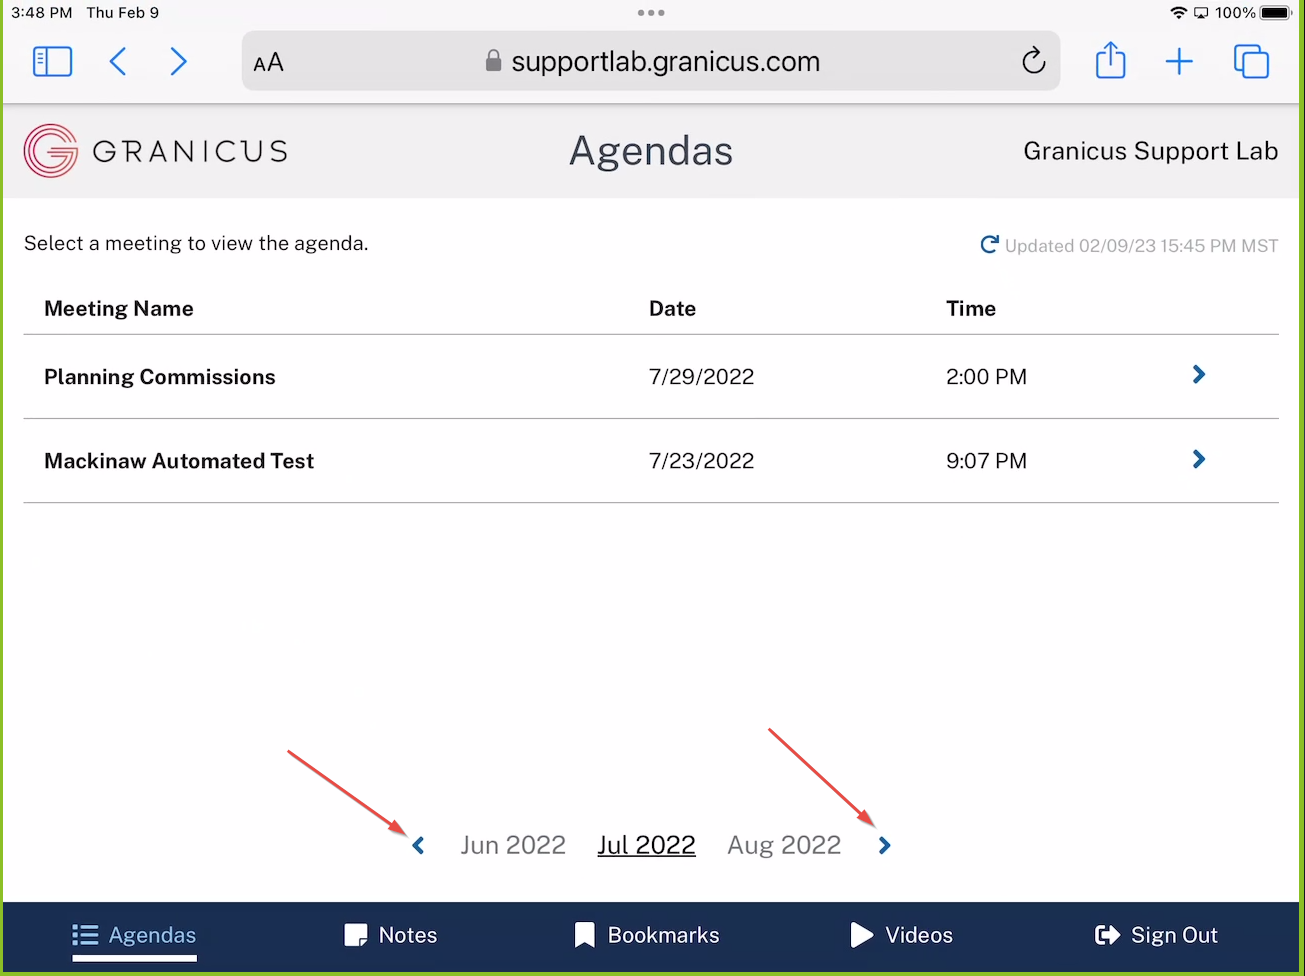Switch to the Notes tab
The image size is (1305, 976).
(391, 936)
